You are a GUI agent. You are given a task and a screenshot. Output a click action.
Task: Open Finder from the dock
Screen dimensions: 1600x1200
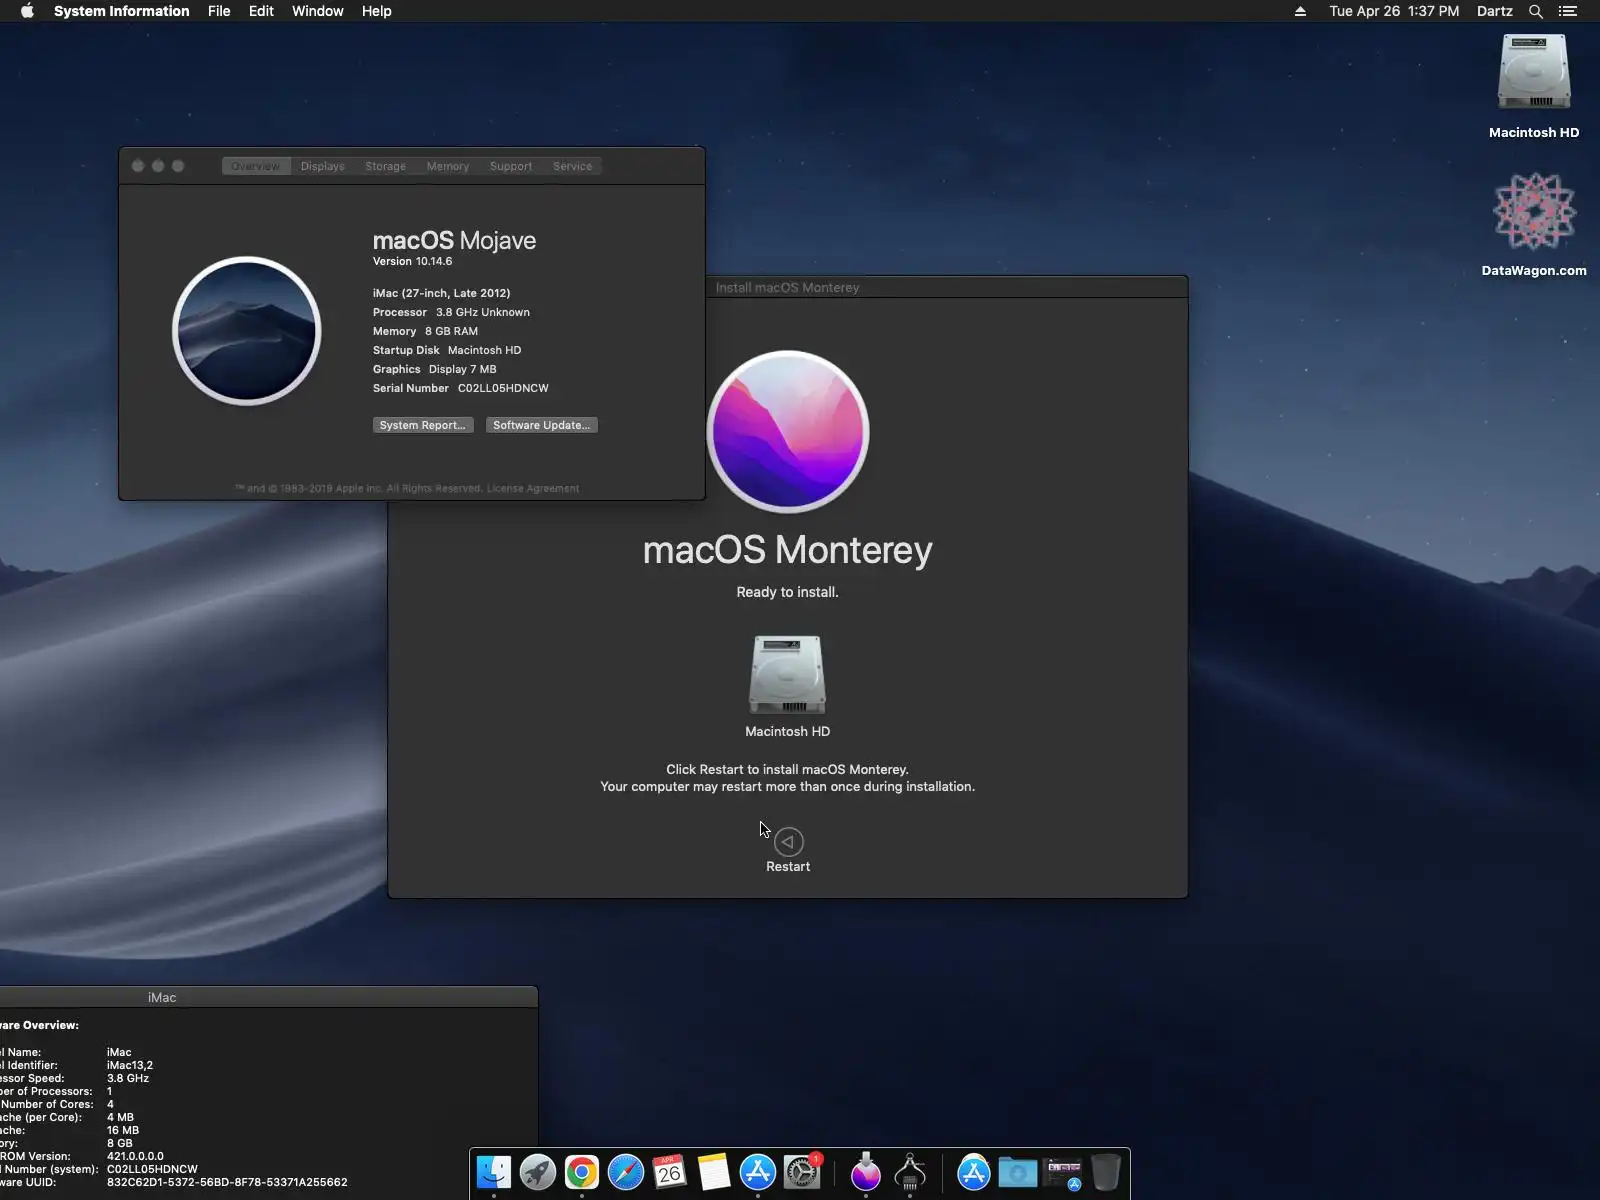(x=494, y=1172)
